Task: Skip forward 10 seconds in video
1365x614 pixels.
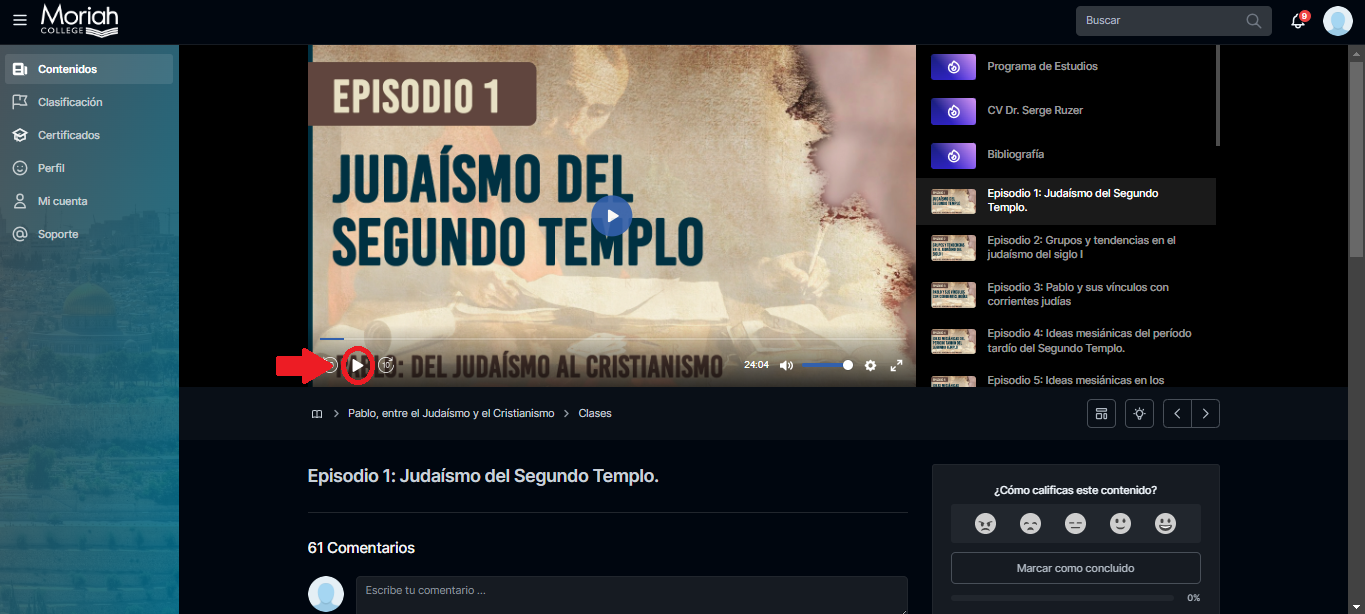Action: click(x=386, y=366)
